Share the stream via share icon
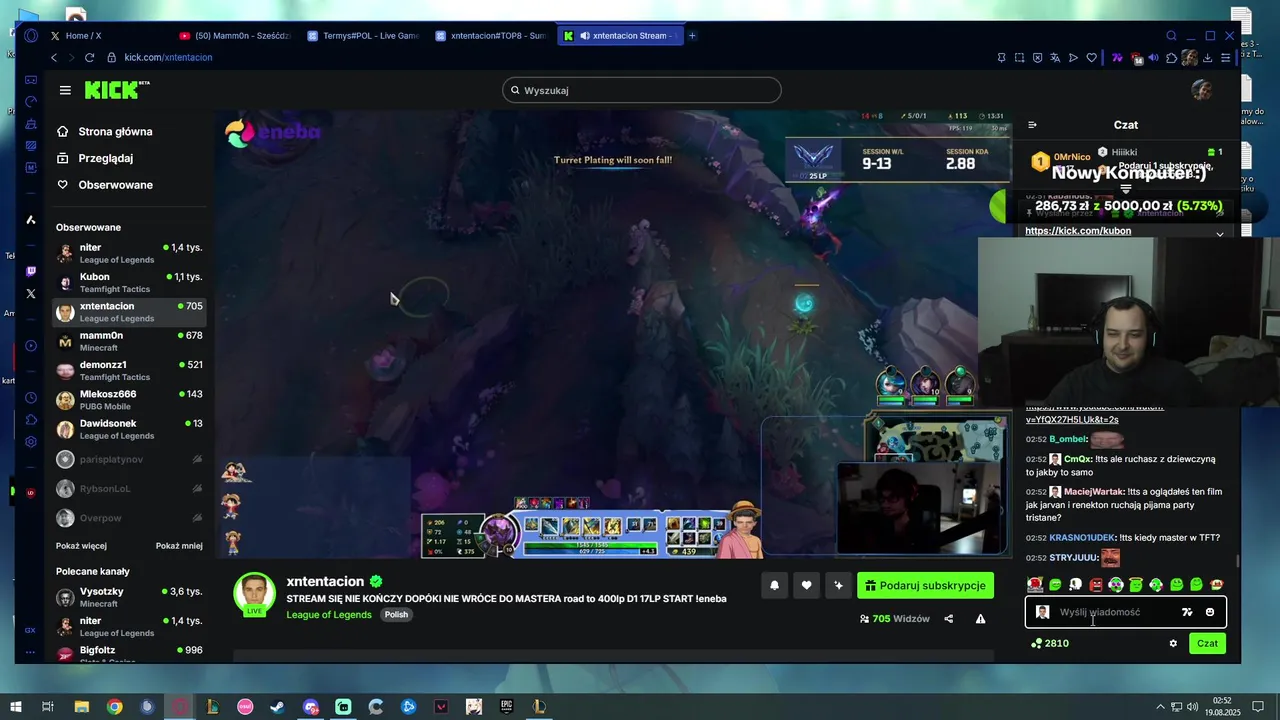 (x=949, y=619)
